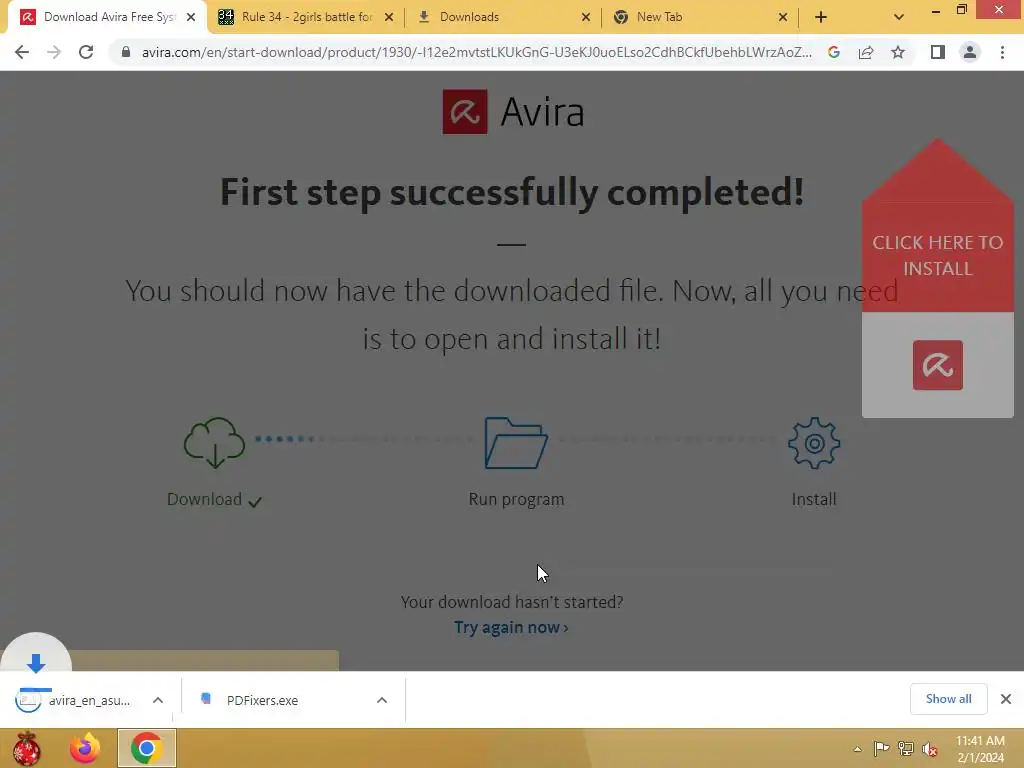The width and height of the screenshot is (1024, 768).
Task: Click the muted volume tray icon
Action: (x=929, y=749)
